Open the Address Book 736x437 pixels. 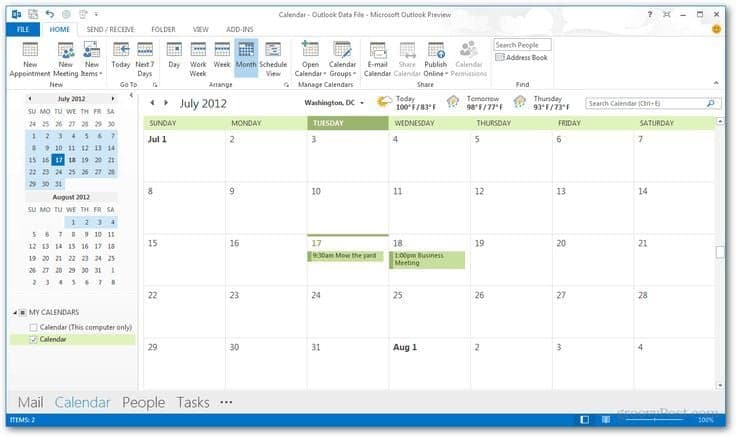point(521,58)
